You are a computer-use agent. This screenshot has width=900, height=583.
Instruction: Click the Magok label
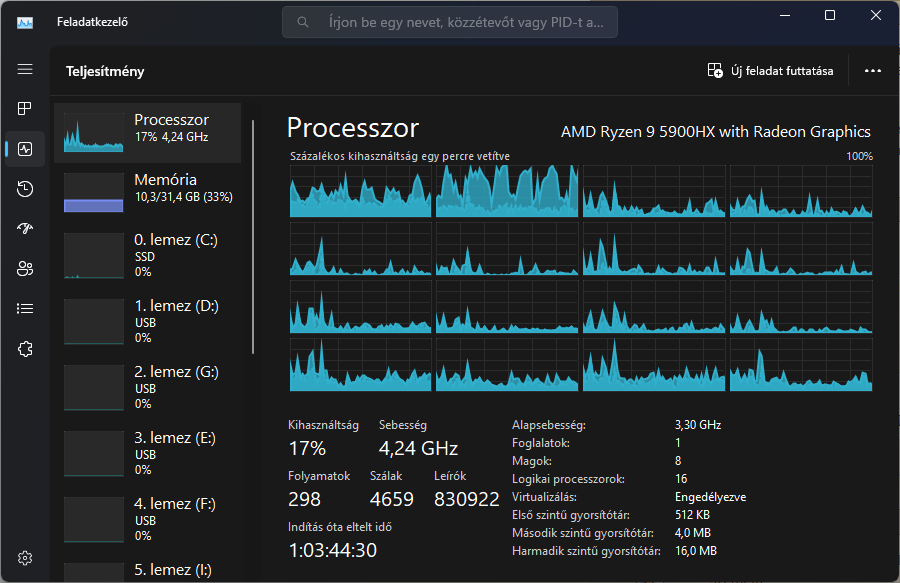point(532,461)
